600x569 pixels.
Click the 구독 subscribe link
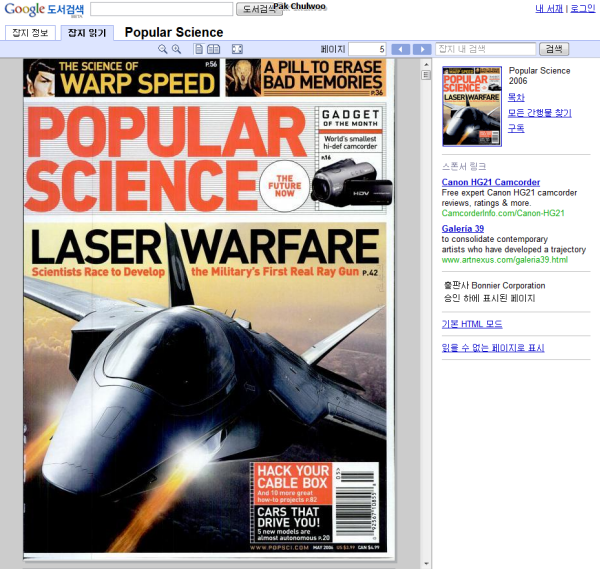pos(516,128)
